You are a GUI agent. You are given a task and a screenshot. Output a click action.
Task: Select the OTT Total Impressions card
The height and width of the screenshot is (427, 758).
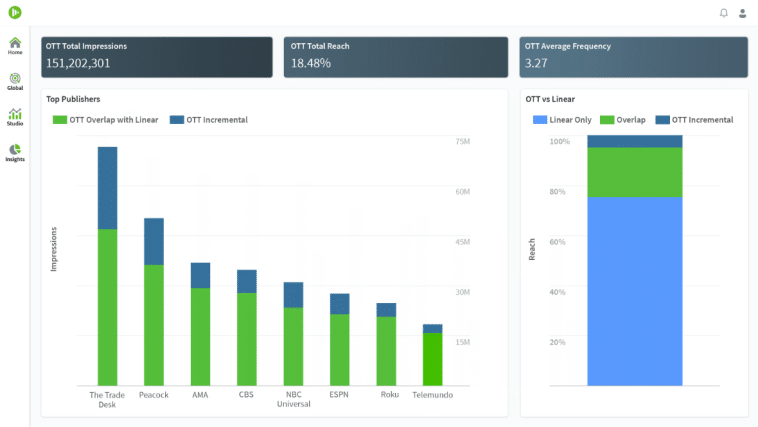pyautogui.click(x=157, y=57)
